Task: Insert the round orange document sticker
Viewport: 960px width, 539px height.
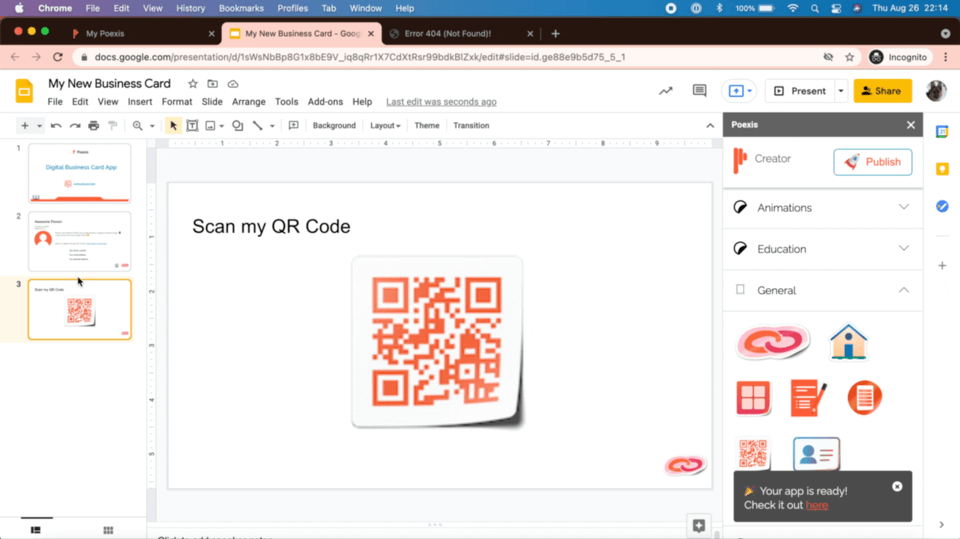Action: click(864, 398)
